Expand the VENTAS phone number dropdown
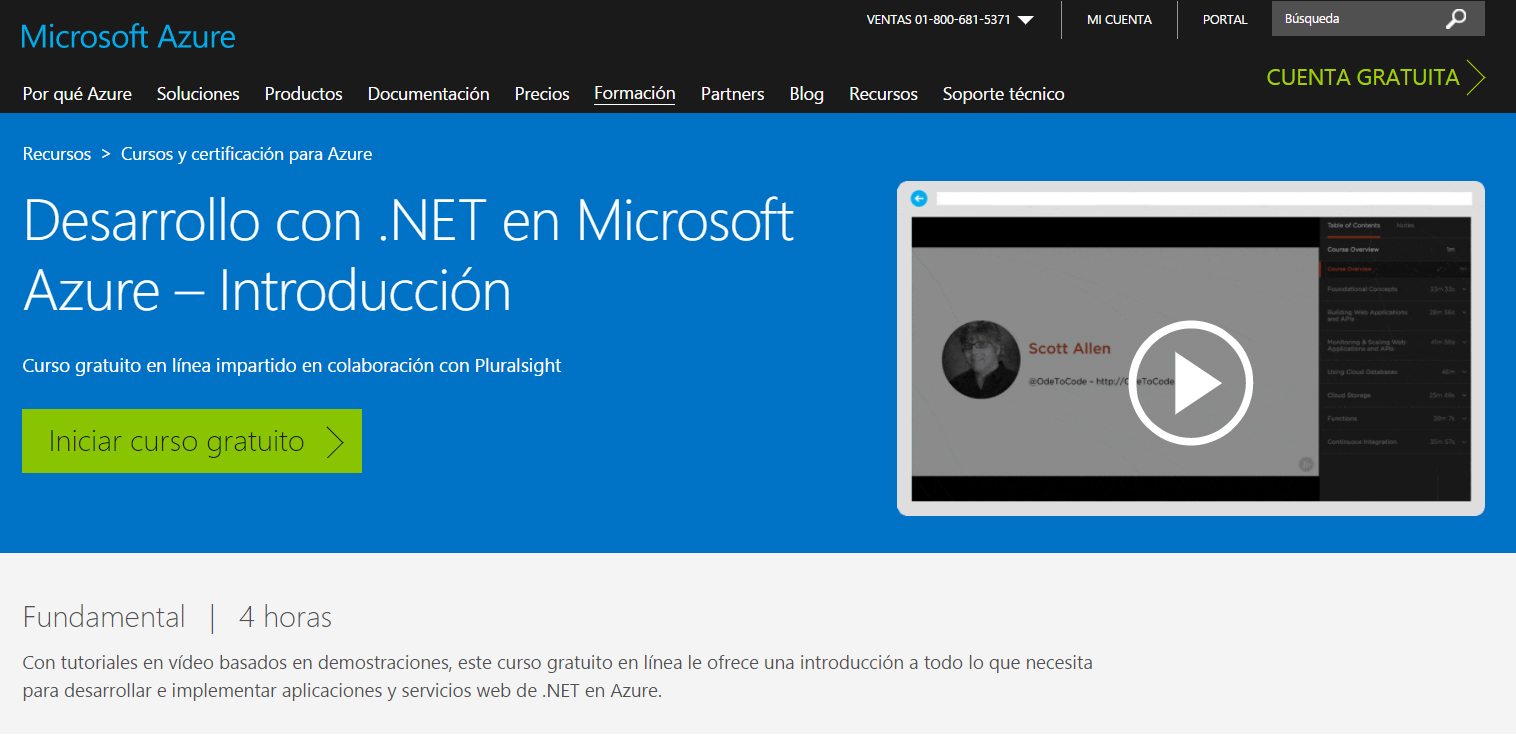This screenshot has height=743, width=1516. tap(1027, 18)
